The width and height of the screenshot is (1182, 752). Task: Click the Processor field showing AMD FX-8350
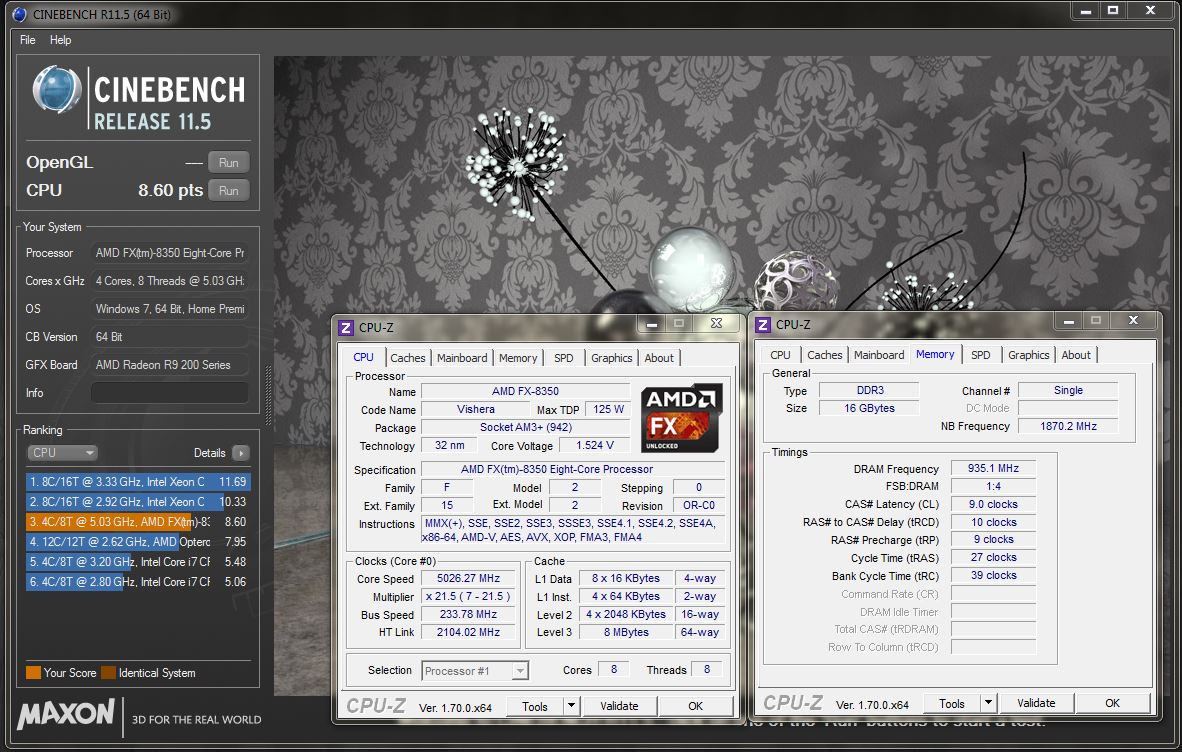pos(170,253)
